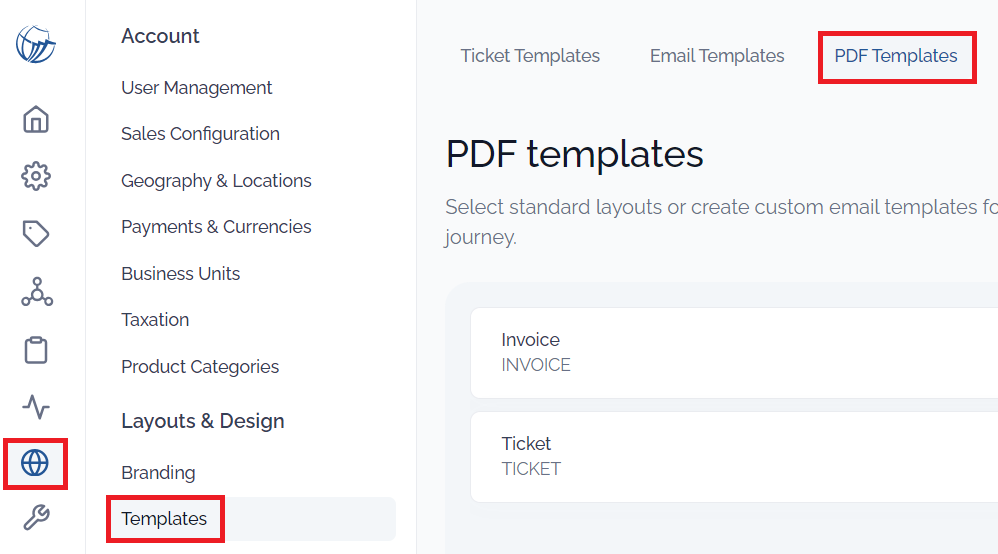This screenshot has width=998, height=554.
Task: Open Geography & Locations
Action: [216, 181]
